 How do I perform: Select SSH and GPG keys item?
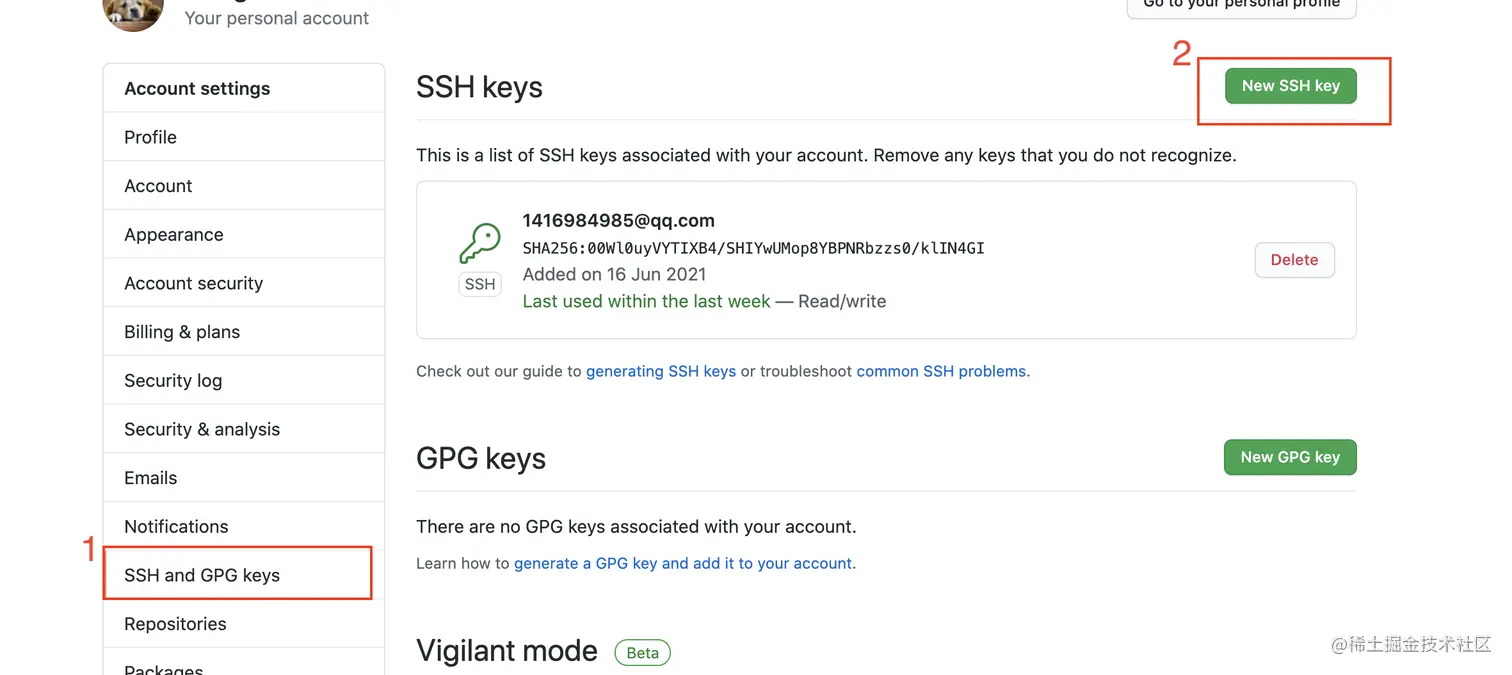click(202, 575)
